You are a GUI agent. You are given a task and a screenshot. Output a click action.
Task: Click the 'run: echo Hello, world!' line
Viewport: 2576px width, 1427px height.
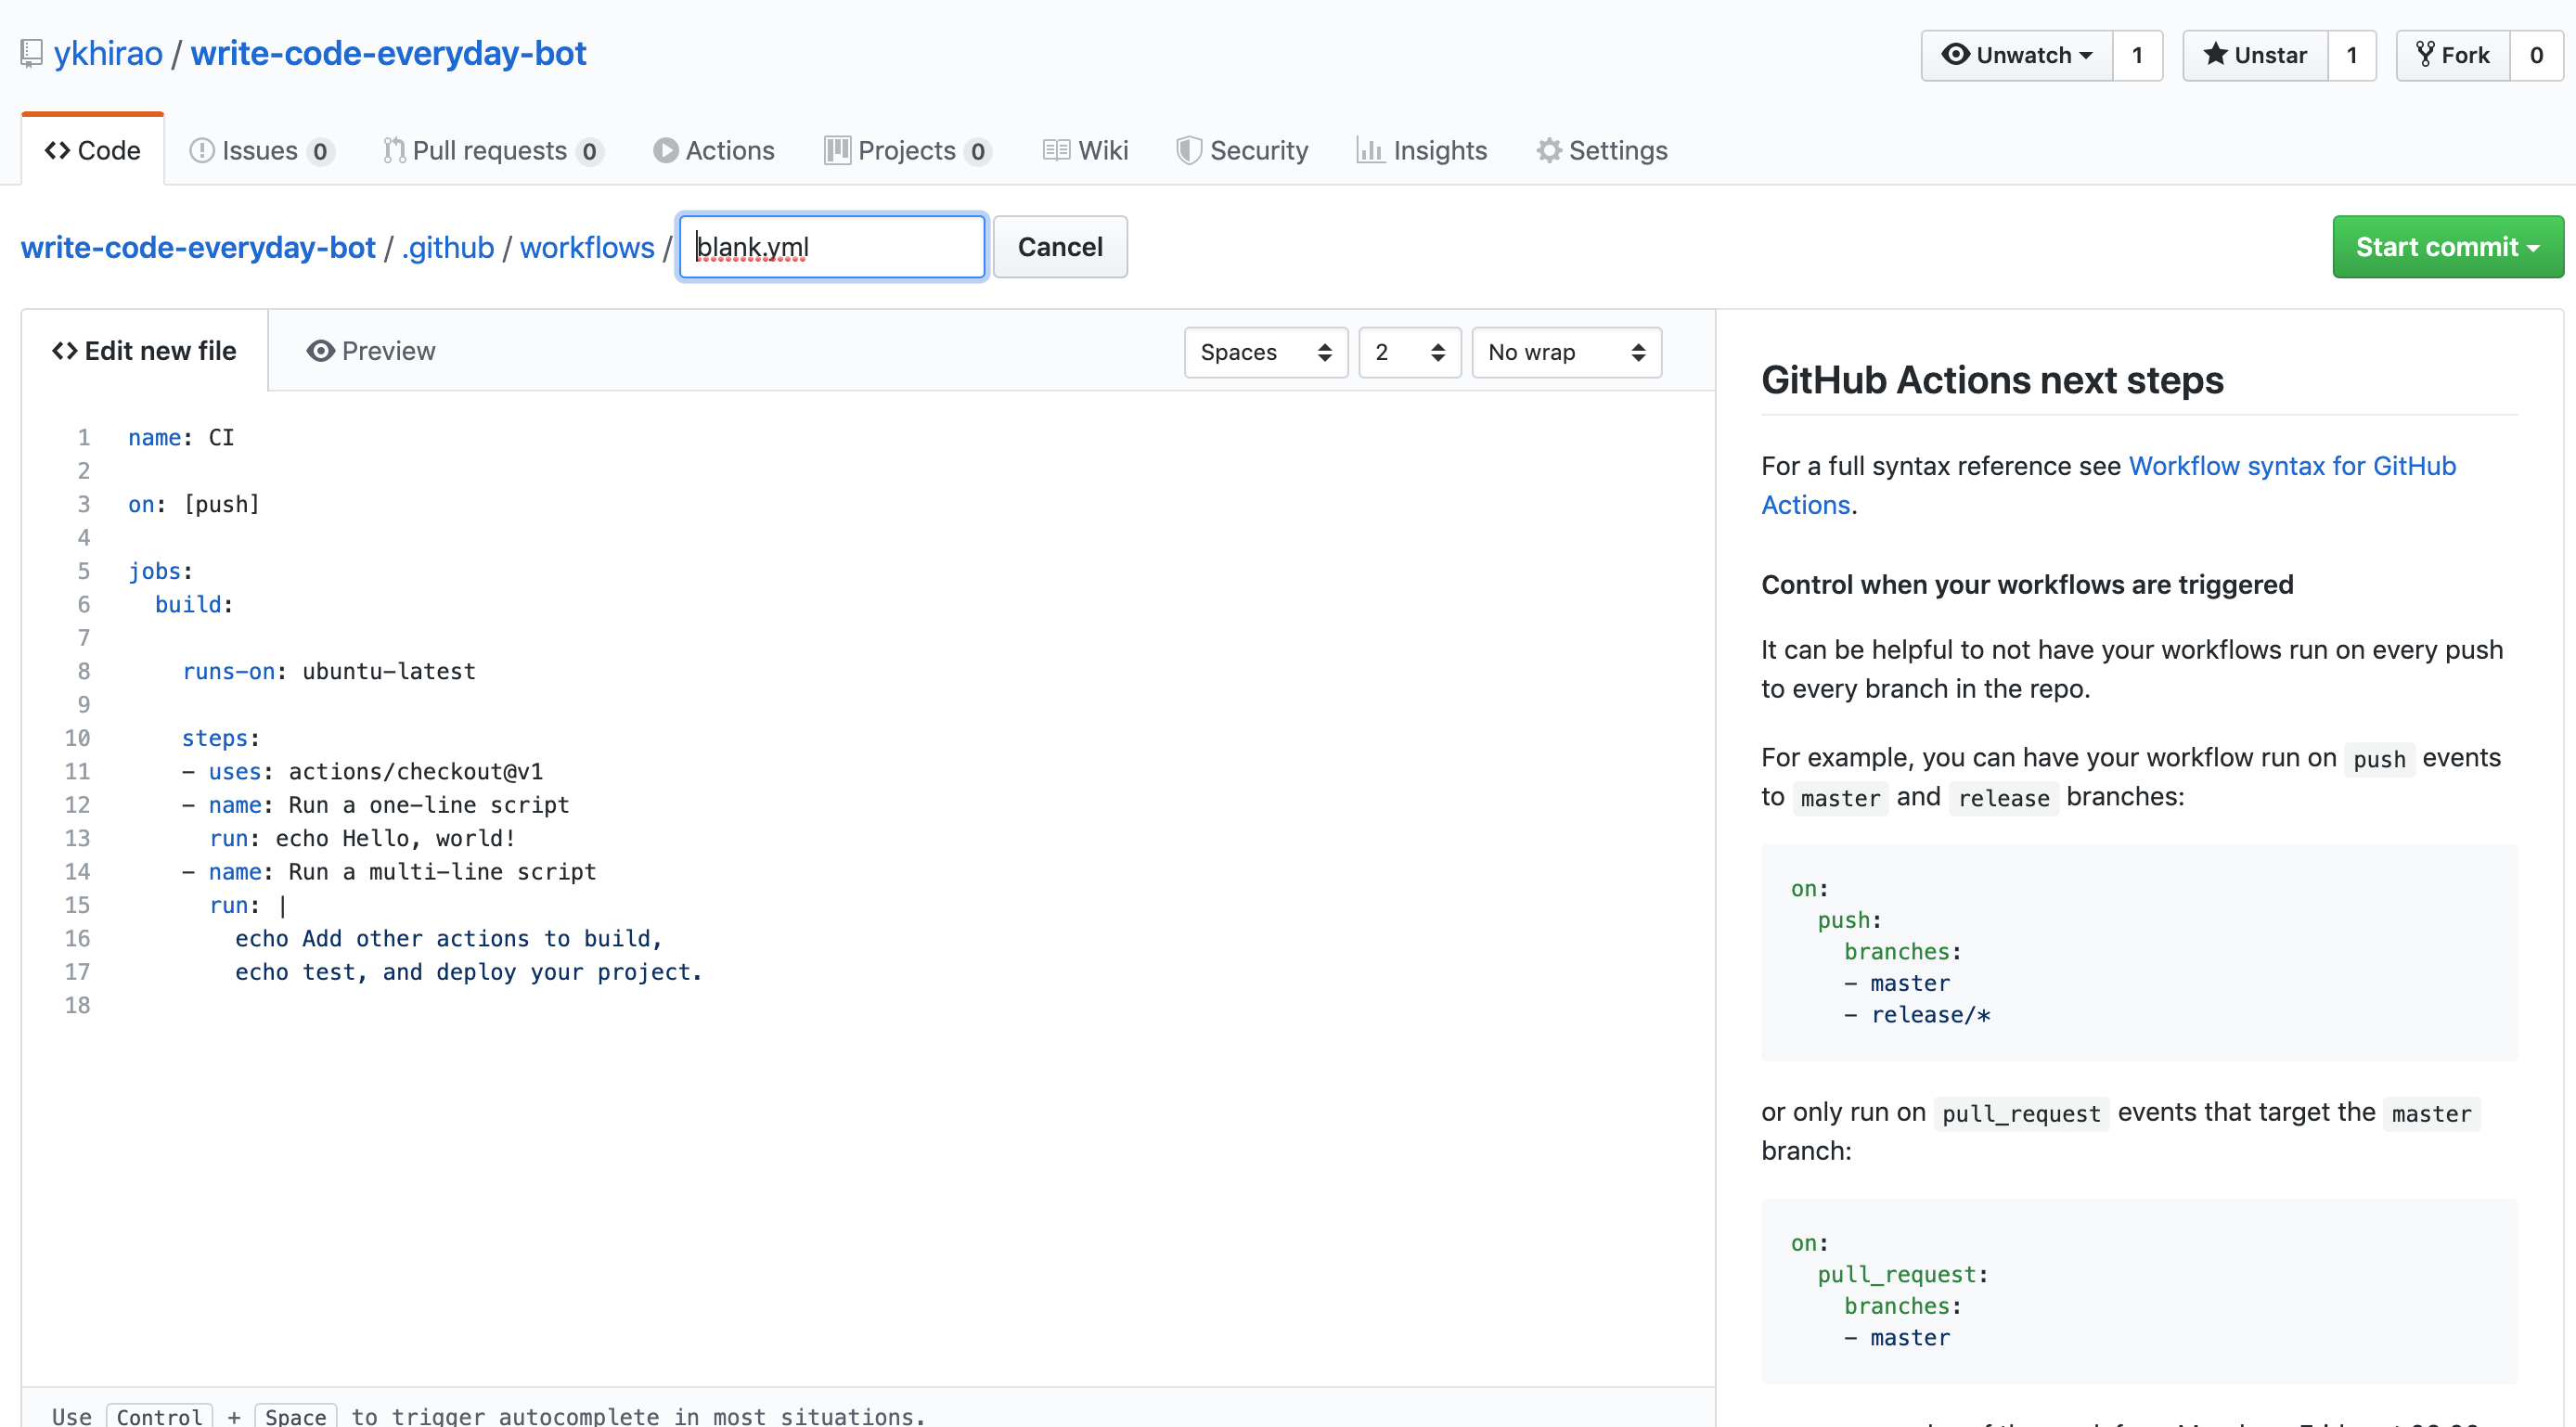pyautogui.click(x=363, y=838)
